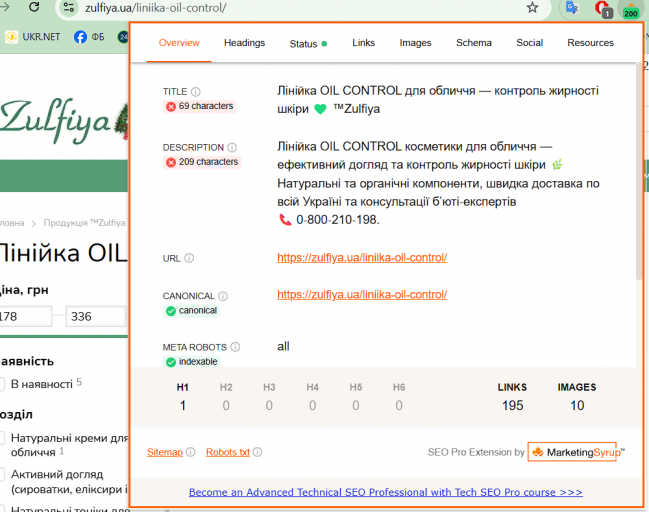
Task: Click green check icon on indexable badge
Action: [x=171, y=362]
